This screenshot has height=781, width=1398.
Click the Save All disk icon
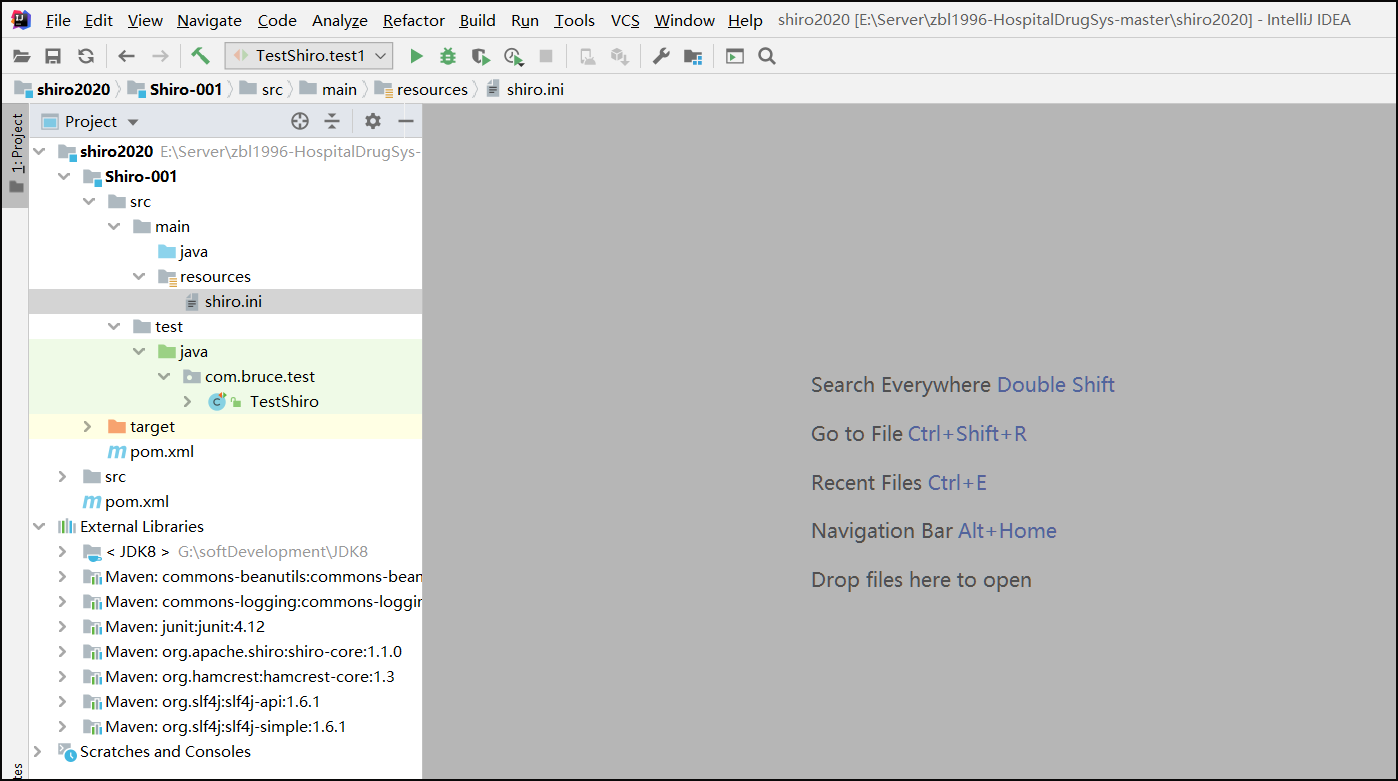53,57
